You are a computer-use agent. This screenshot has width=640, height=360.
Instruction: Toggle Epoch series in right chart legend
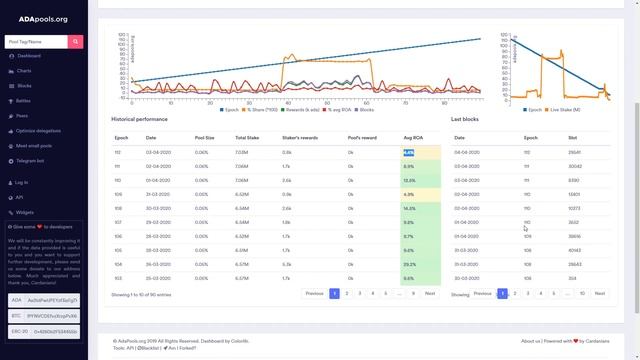click(533, 110)
